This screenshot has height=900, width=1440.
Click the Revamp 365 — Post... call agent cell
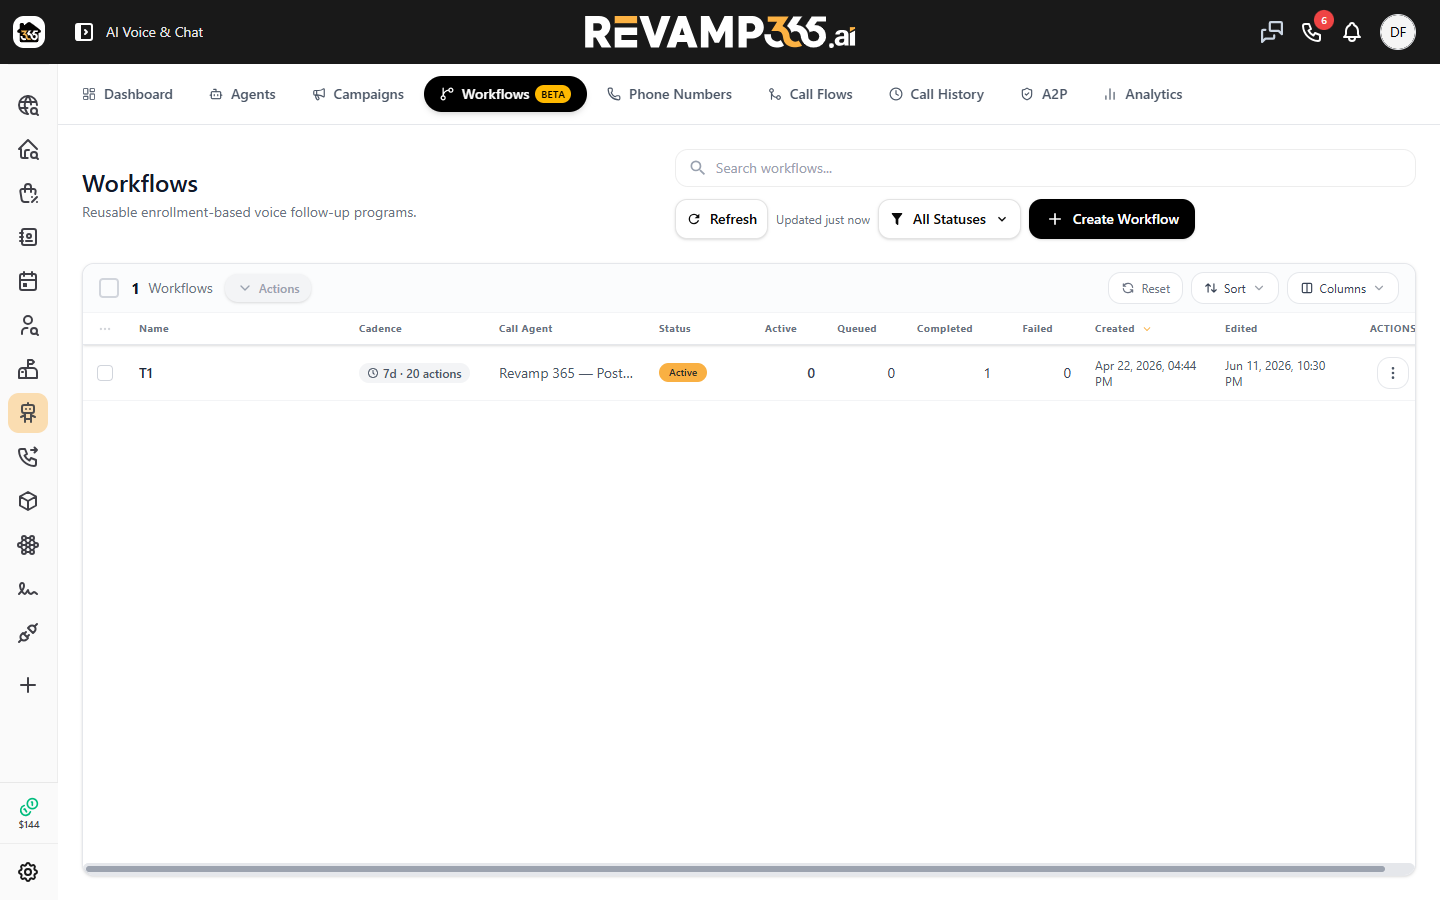[x=566, y=373]
